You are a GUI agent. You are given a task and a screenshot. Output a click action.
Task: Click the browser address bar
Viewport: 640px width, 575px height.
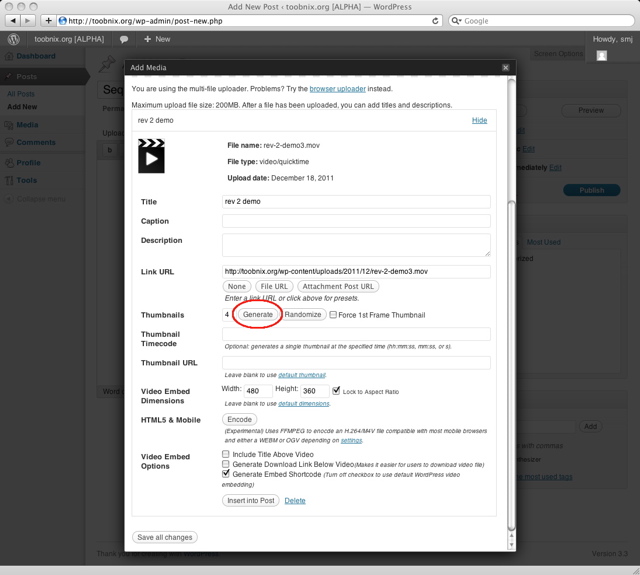pos(249,21)
